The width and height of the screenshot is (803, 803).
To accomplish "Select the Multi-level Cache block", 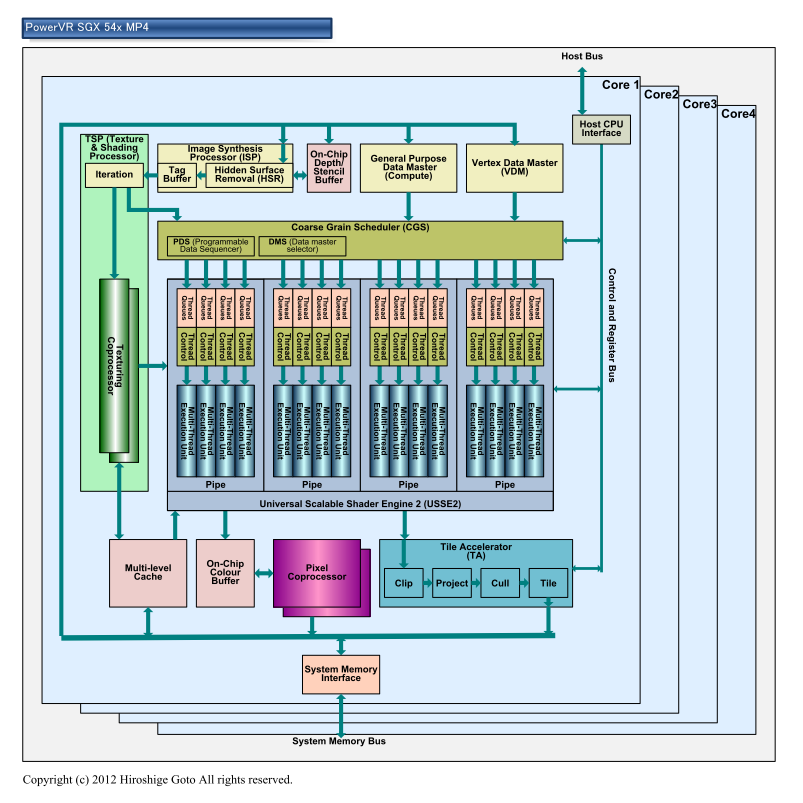I will 148,573.
